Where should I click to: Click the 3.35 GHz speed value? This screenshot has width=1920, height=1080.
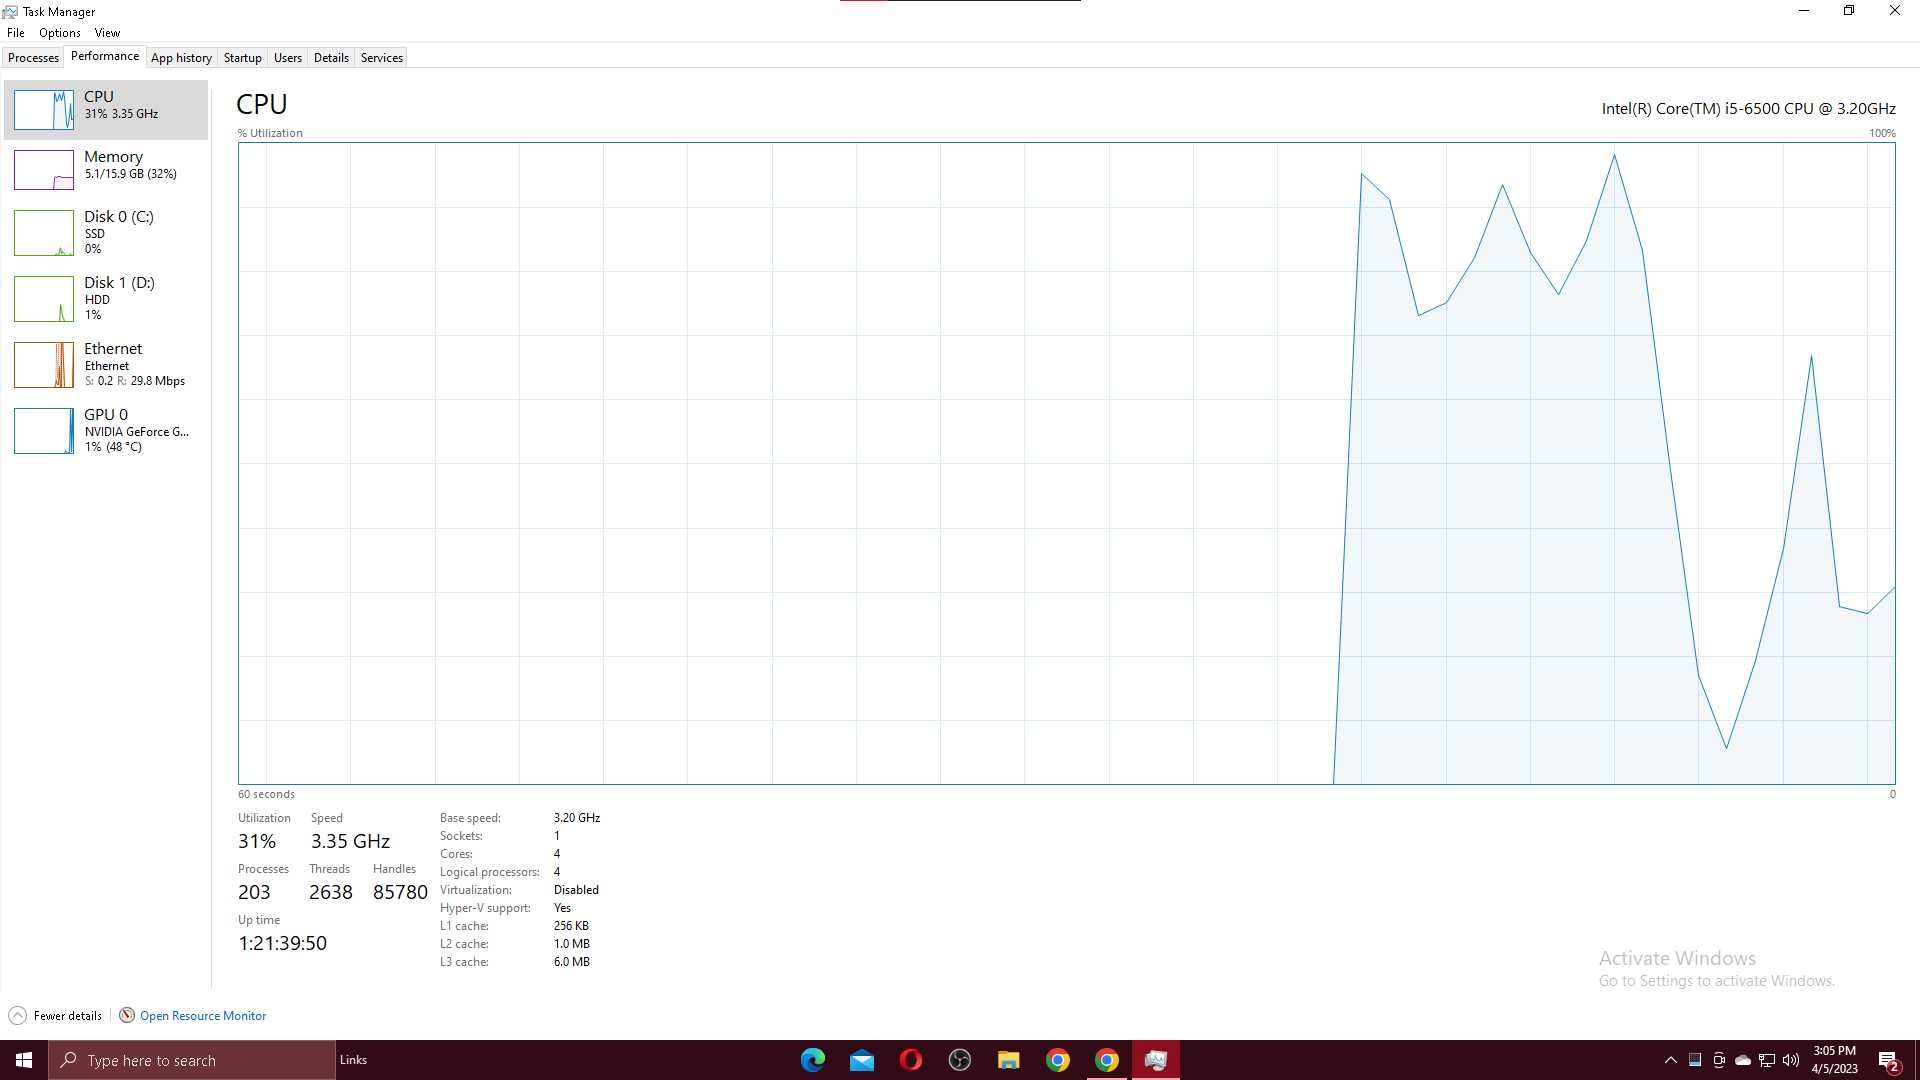click(350, 842)
